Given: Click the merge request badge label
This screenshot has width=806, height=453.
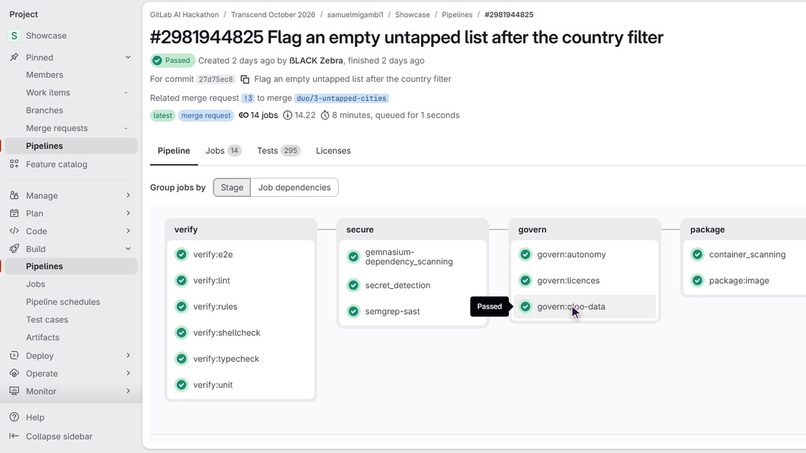Looking at the screenshot, I should (206, 115).
